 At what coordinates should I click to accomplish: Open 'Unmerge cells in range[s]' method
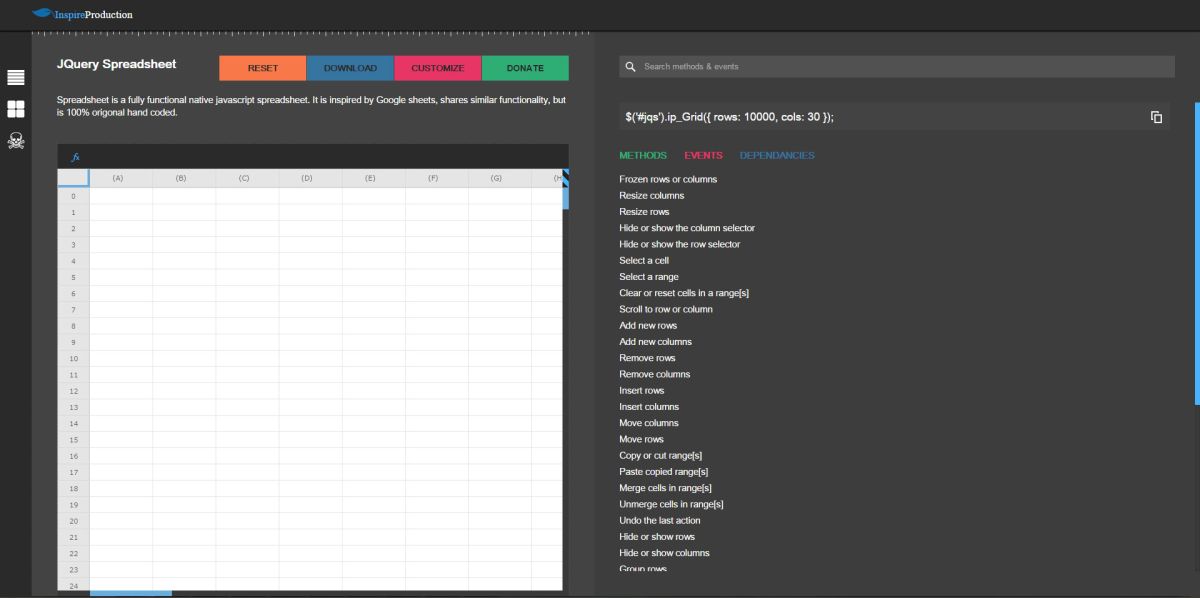[671, 504]
